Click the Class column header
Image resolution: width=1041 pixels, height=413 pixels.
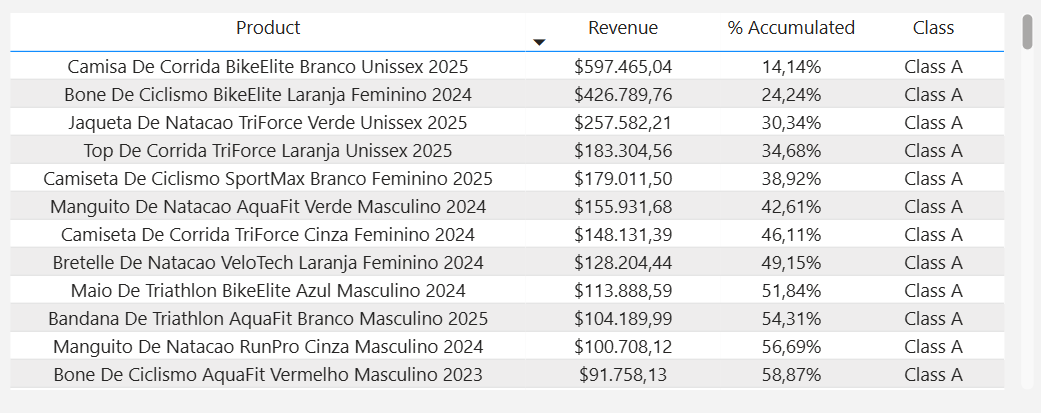point(933,28)
